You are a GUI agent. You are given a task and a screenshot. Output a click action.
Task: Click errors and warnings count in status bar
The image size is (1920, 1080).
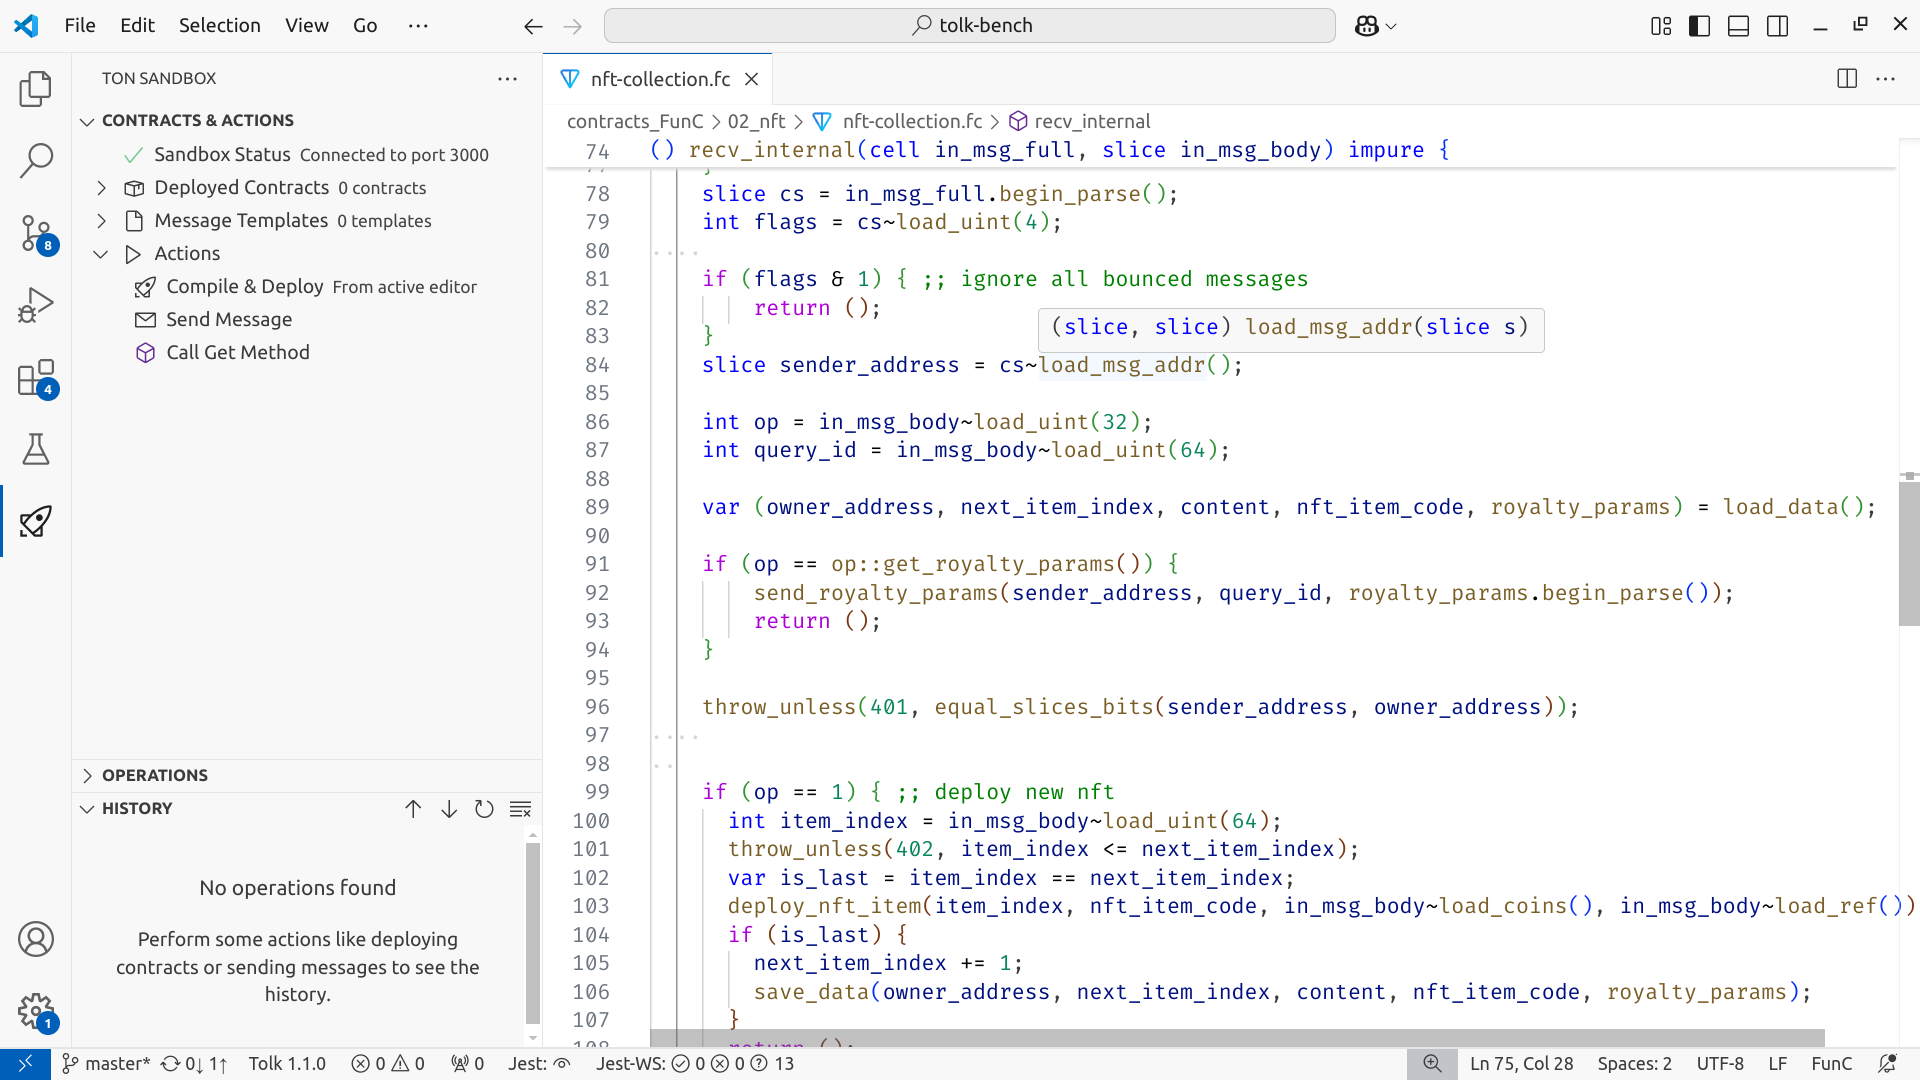[388, 1064]
